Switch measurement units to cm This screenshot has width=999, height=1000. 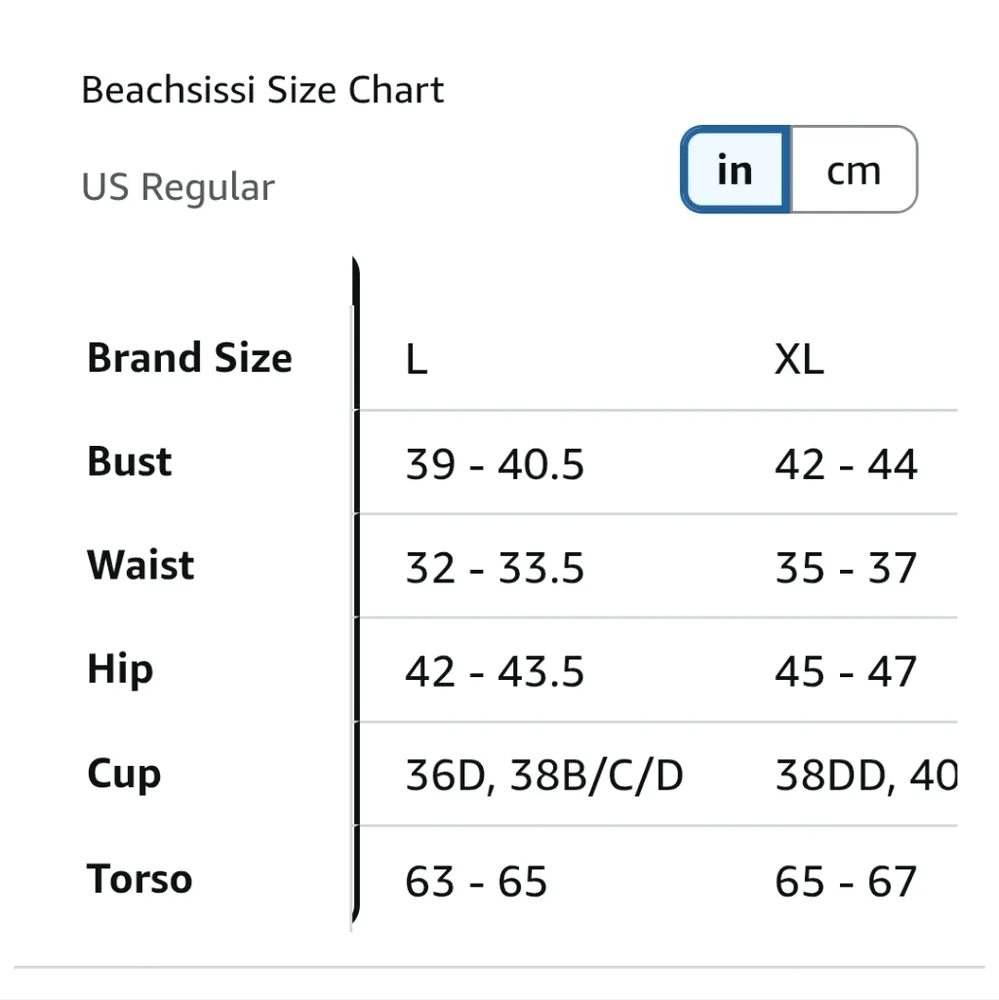point(853,170)
